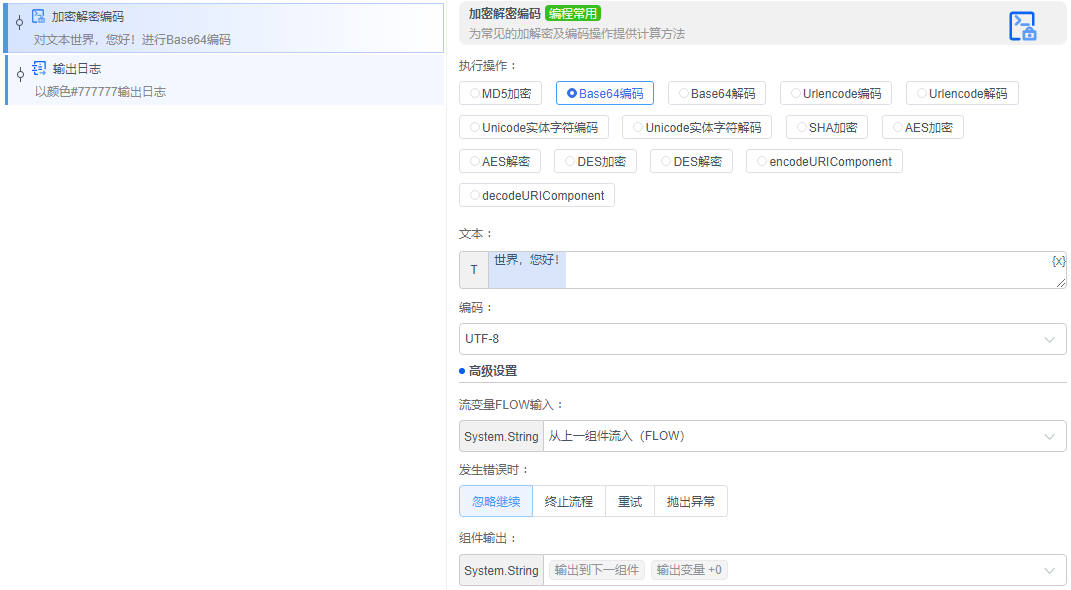Screen dimensions: 1071x590
Task: Click the 输出到下一组件 button
Action: [595, 569]
